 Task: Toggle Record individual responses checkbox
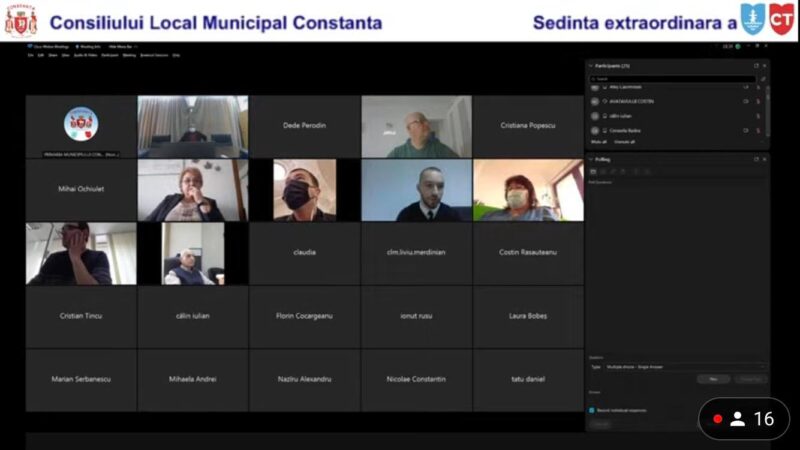click(592, 410)
